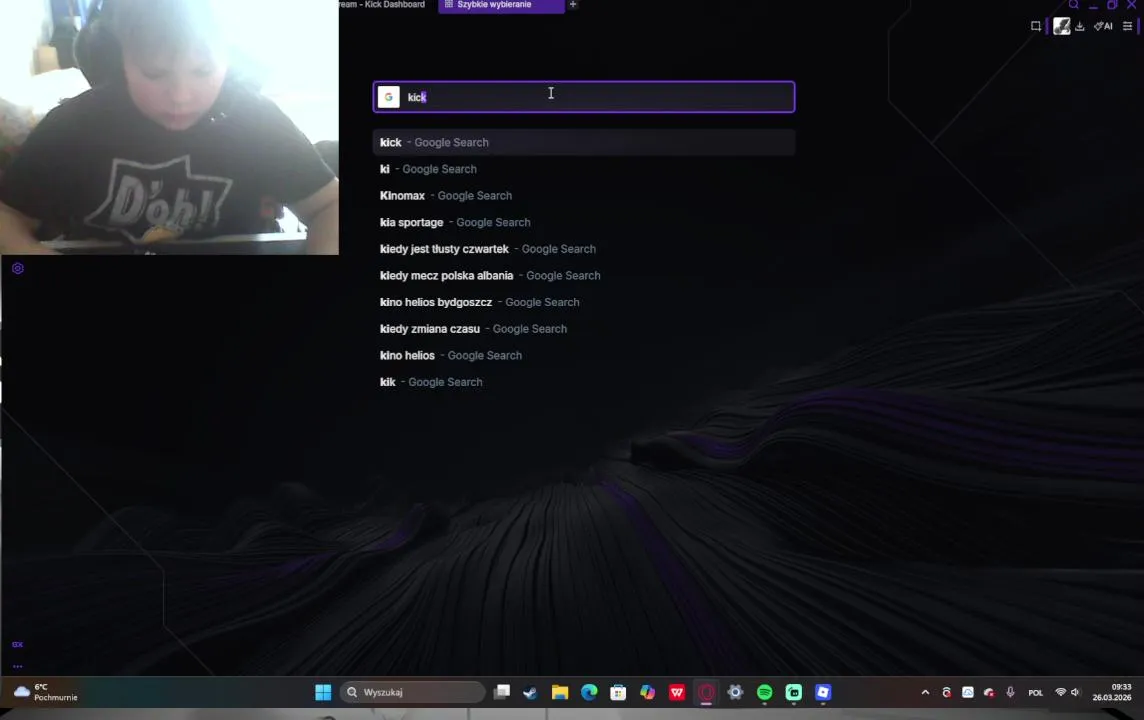Open the POL language switcher
The image size is (1144, 720).
[1035, 692]
